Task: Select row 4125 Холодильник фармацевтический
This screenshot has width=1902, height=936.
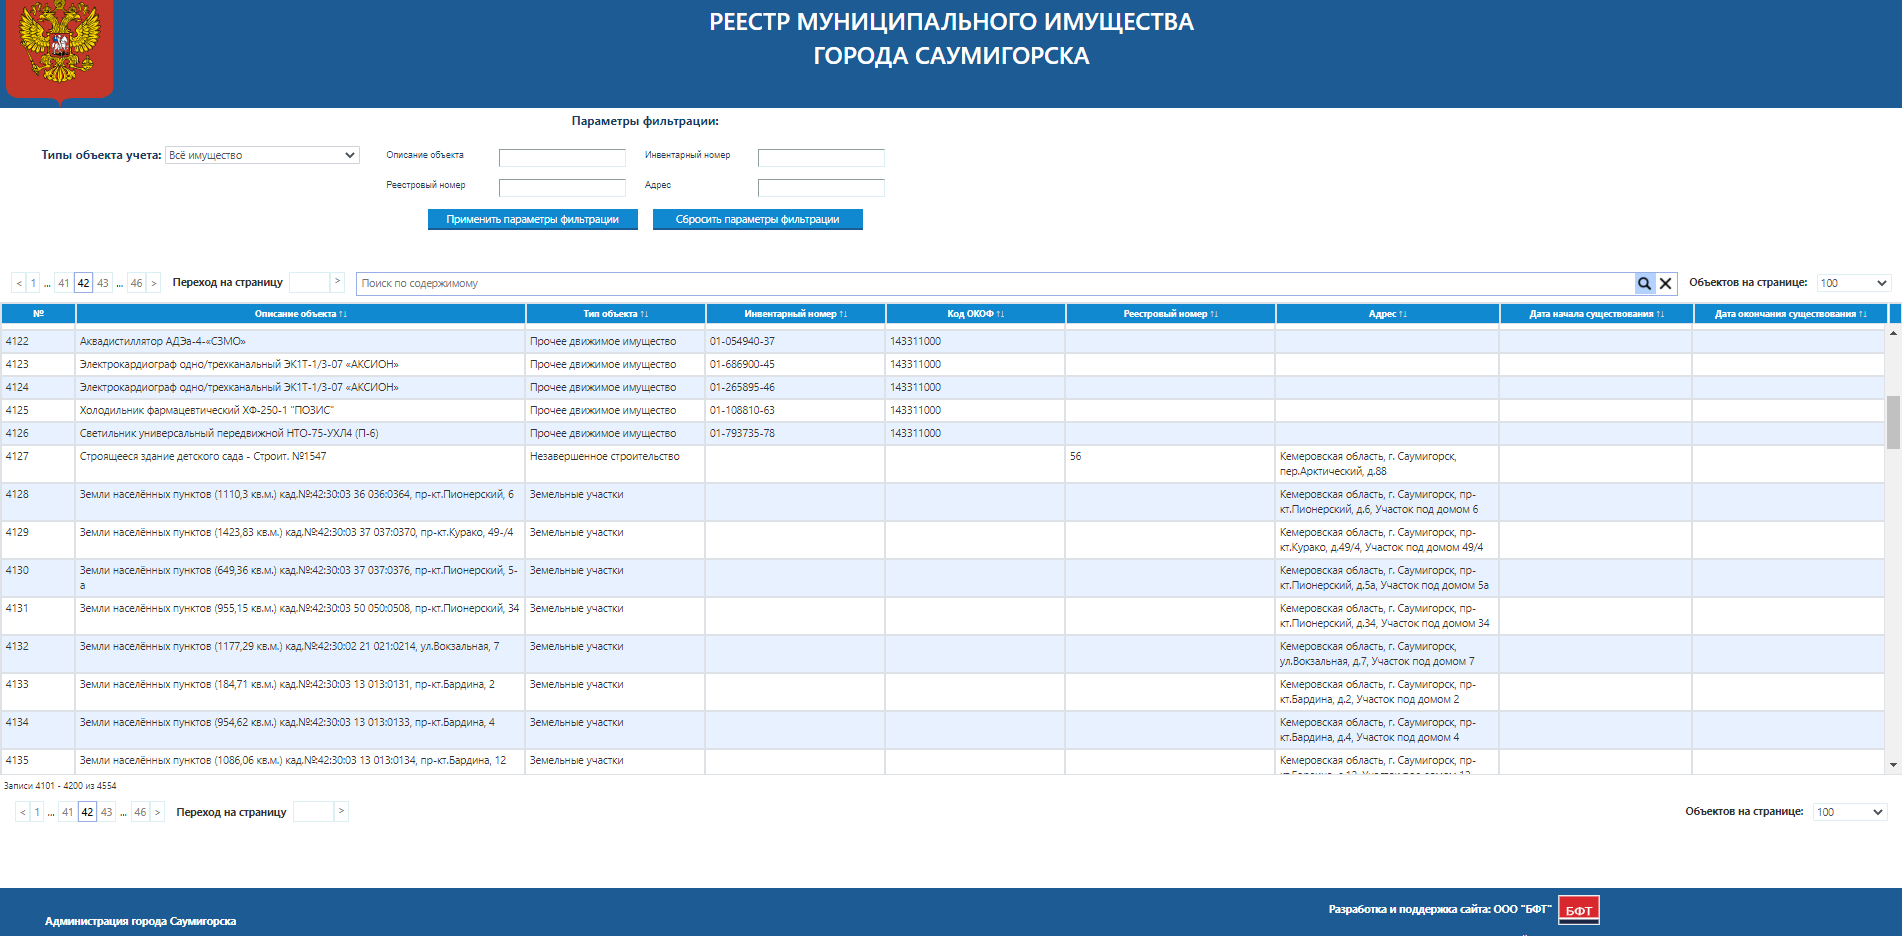Action: (943, 410)
